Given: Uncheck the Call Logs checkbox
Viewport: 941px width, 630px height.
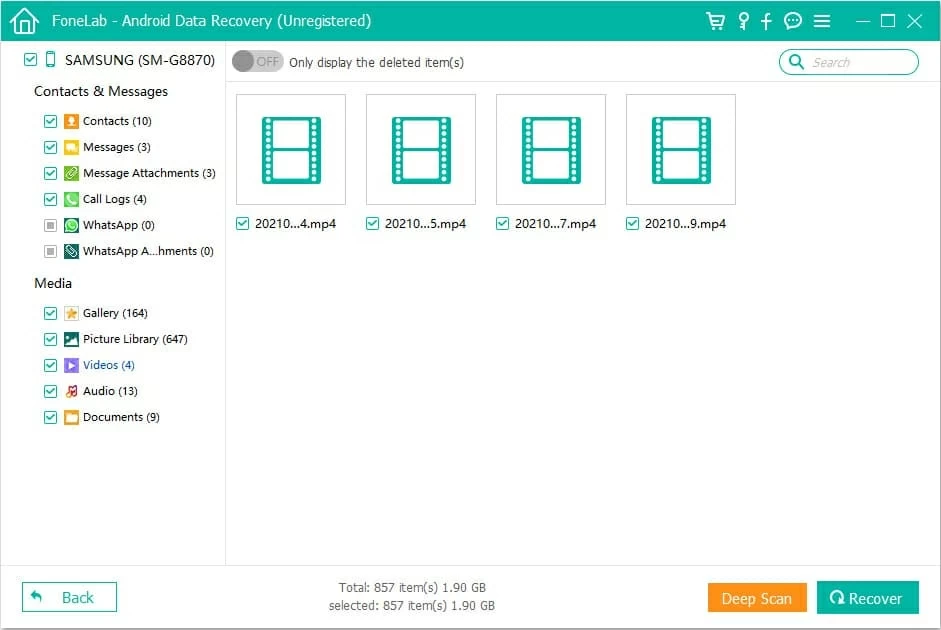Looking at the screenshot, I should [50, 199].
